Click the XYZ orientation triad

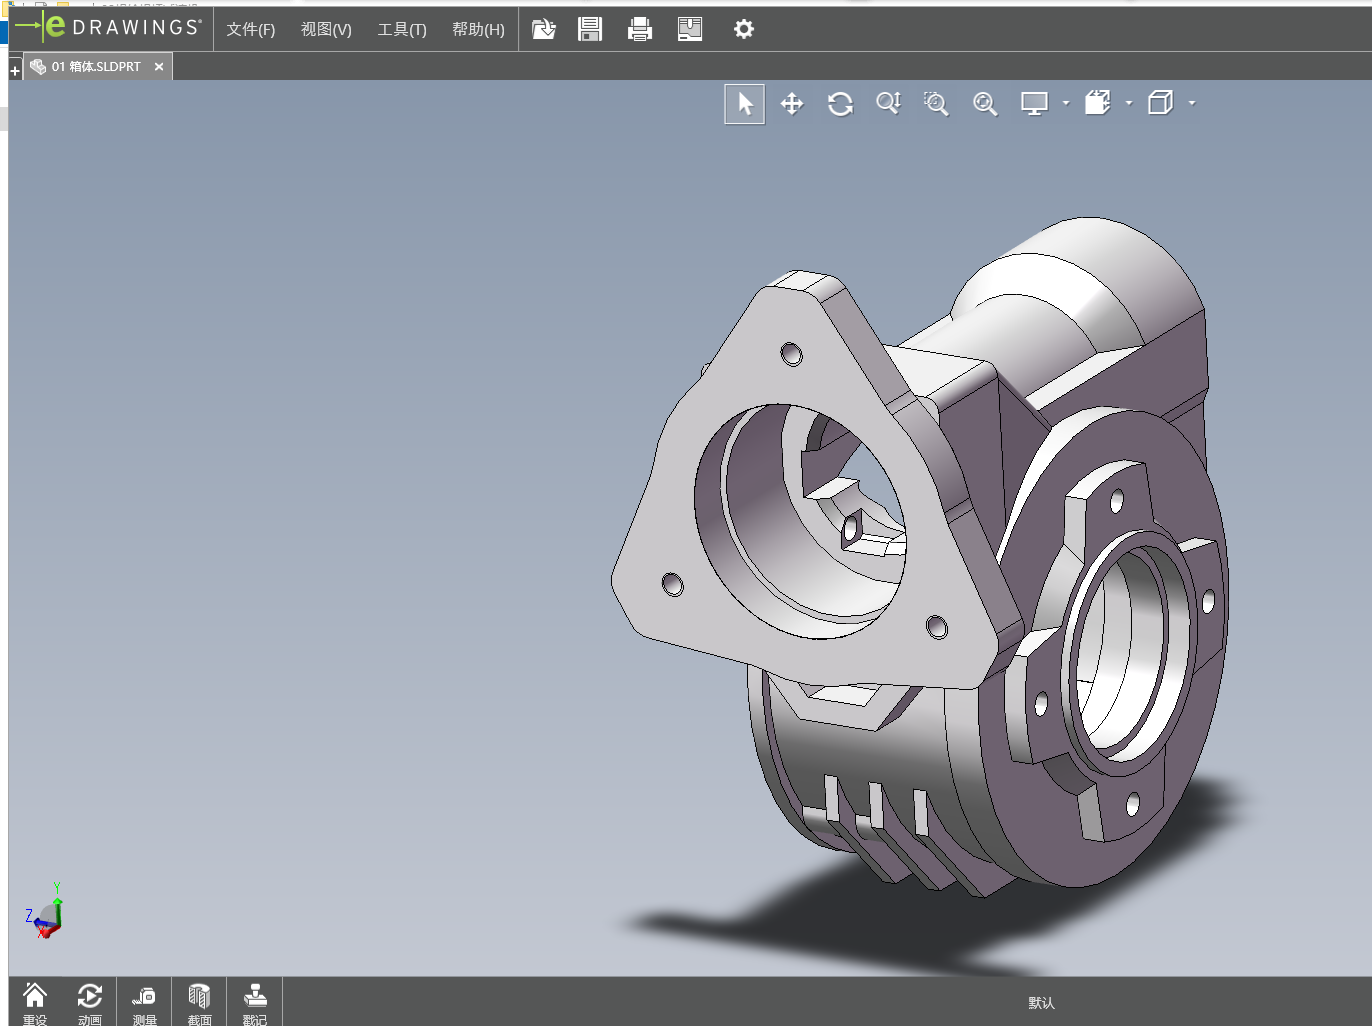[45, 911]
